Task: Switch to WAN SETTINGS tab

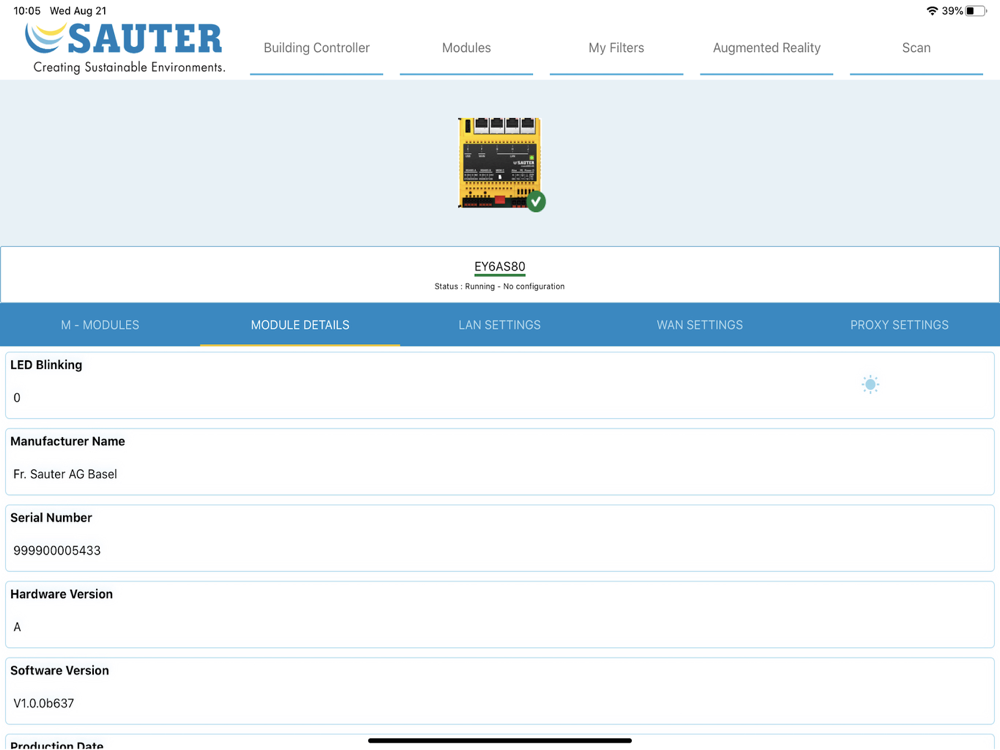Action: point(700,325)
